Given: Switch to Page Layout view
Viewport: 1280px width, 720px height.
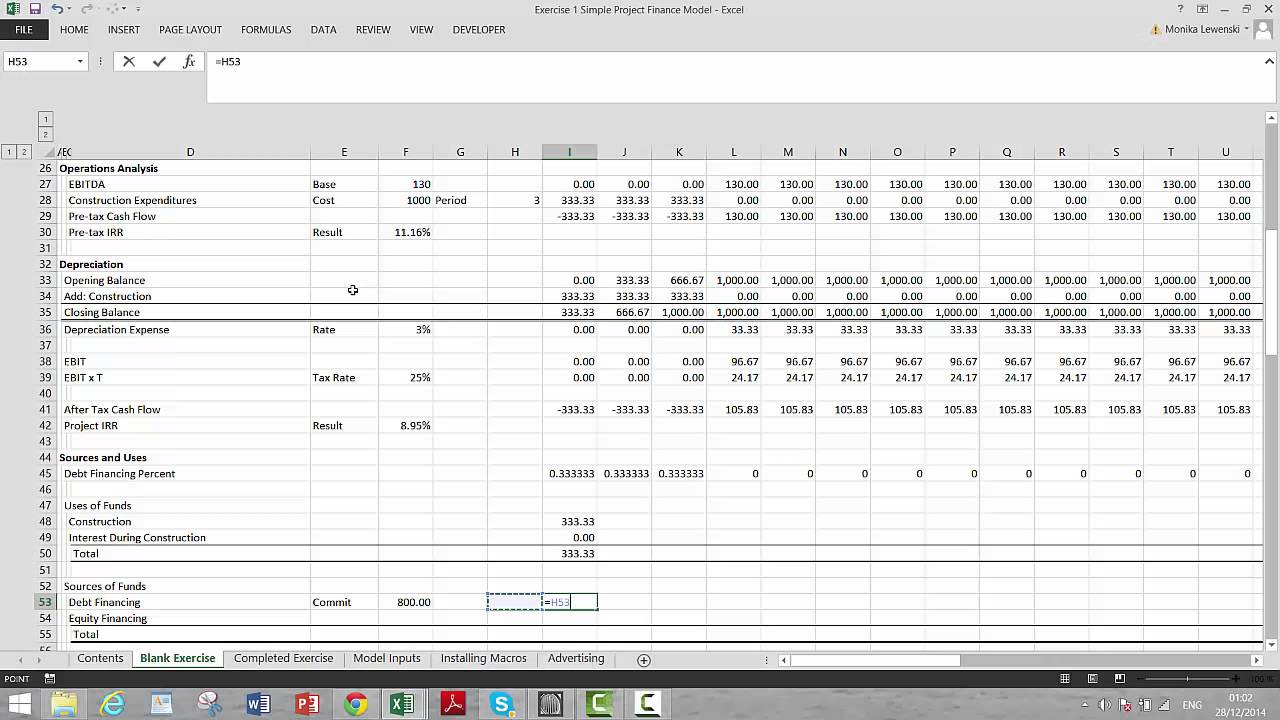Looking at the screenshot, I should [x=1092, y=679].
